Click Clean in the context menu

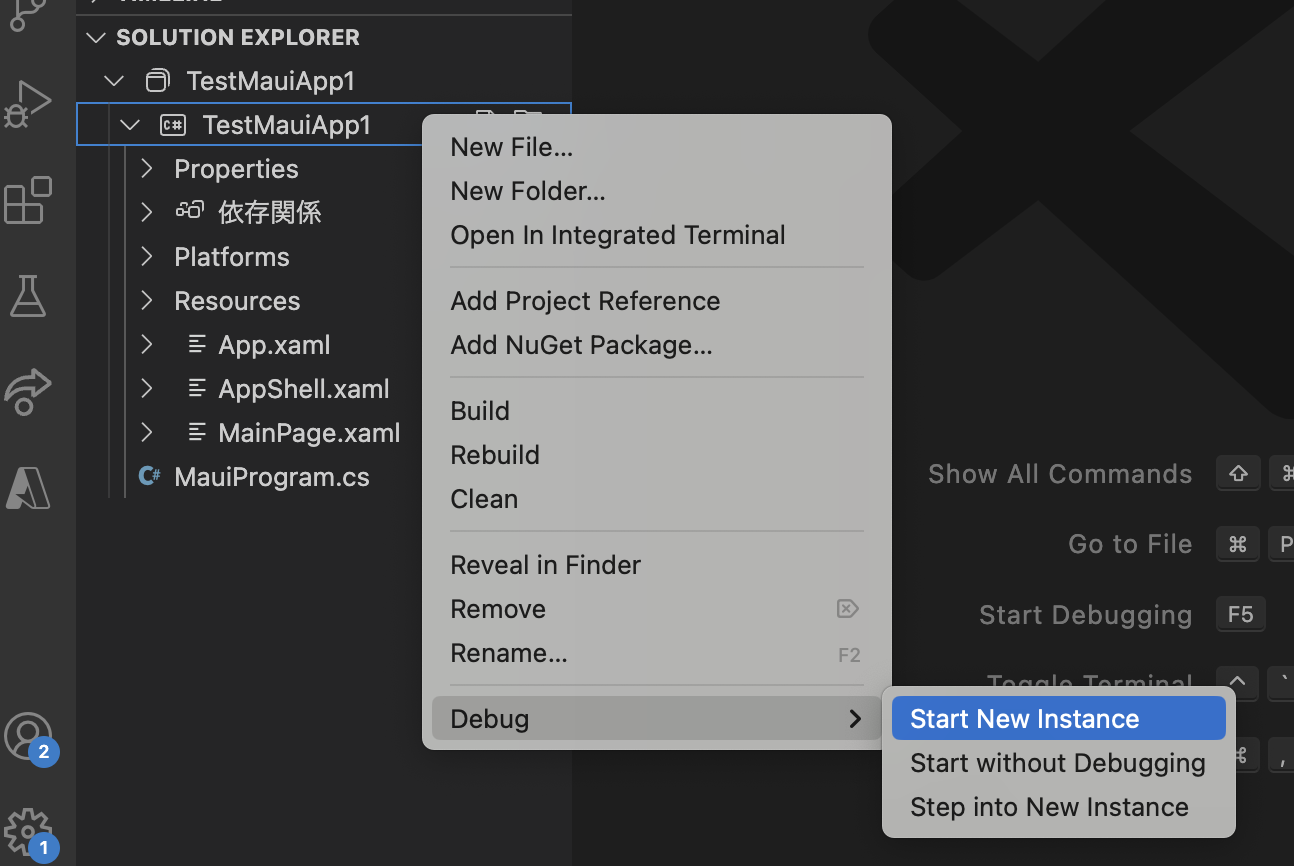pyautogui.click(x=656, y=499)
